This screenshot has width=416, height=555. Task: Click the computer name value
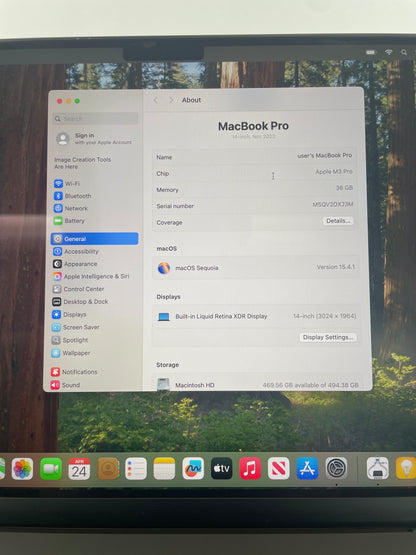pos(325,155)
